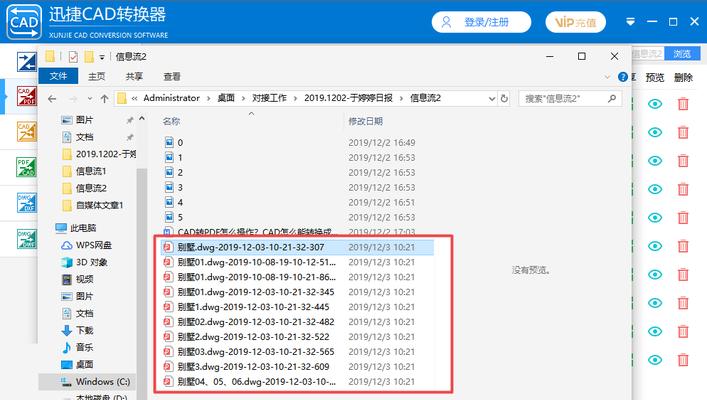Click the topmost preview eye icon in converter list

(x=655, y=104)
